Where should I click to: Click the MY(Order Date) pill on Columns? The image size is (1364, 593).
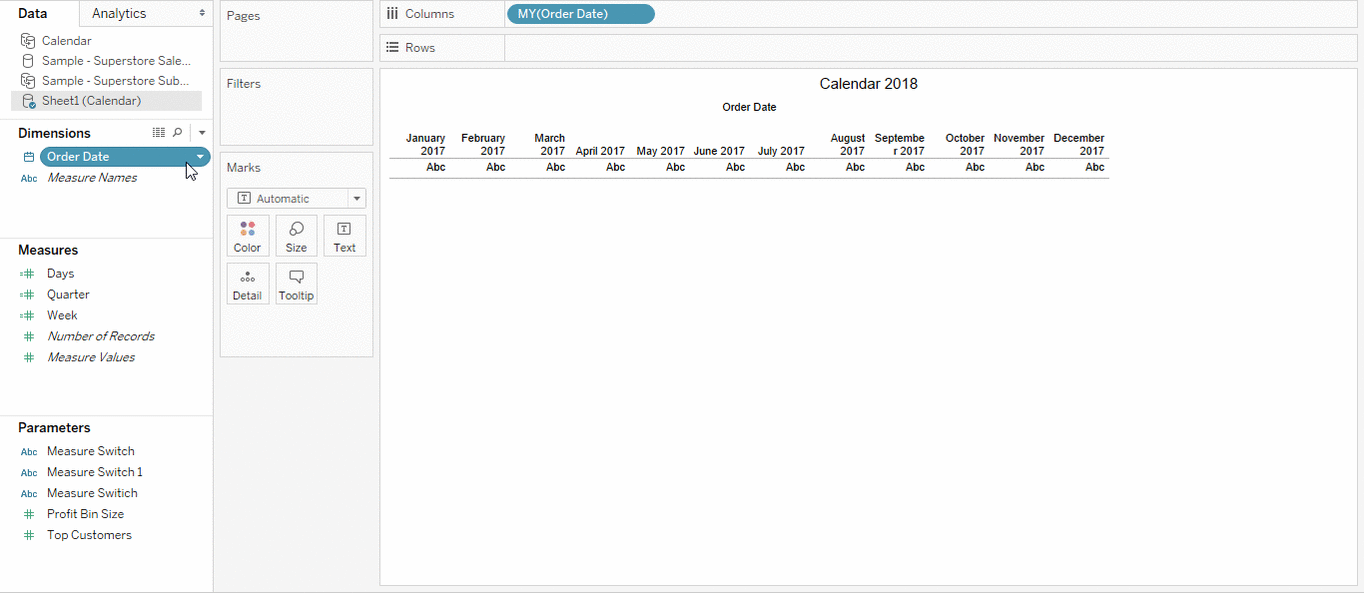(580, 13)
